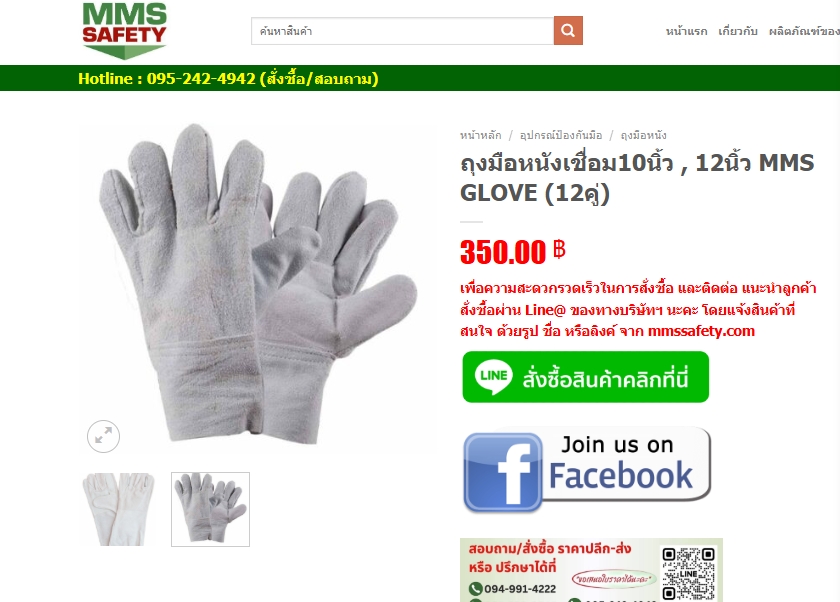Screen dimensions: 840x602
Task: Click the Join us on Facebook banner
Action: pyautogui.click(x=587, y=470)
